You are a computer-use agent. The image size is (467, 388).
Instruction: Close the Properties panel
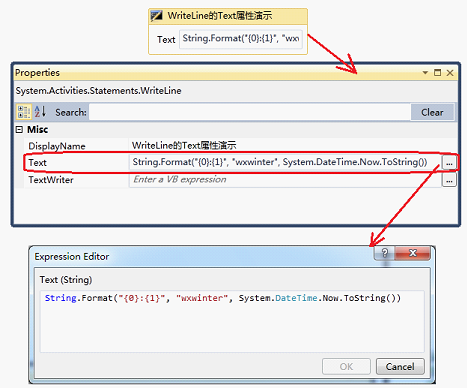pos(450,72)
